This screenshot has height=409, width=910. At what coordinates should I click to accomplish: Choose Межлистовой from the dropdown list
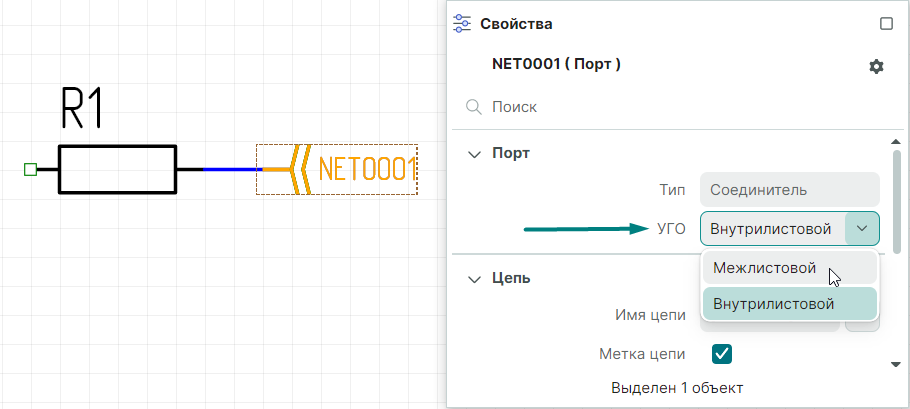(x=764, y=268)
